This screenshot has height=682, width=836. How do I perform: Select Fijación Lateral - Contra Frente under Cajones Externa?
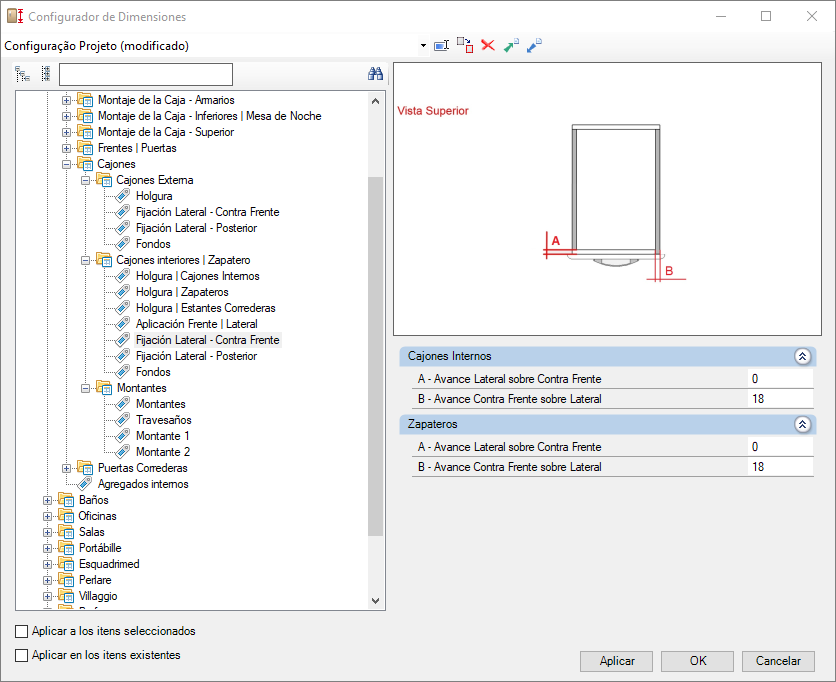(207, 212)
